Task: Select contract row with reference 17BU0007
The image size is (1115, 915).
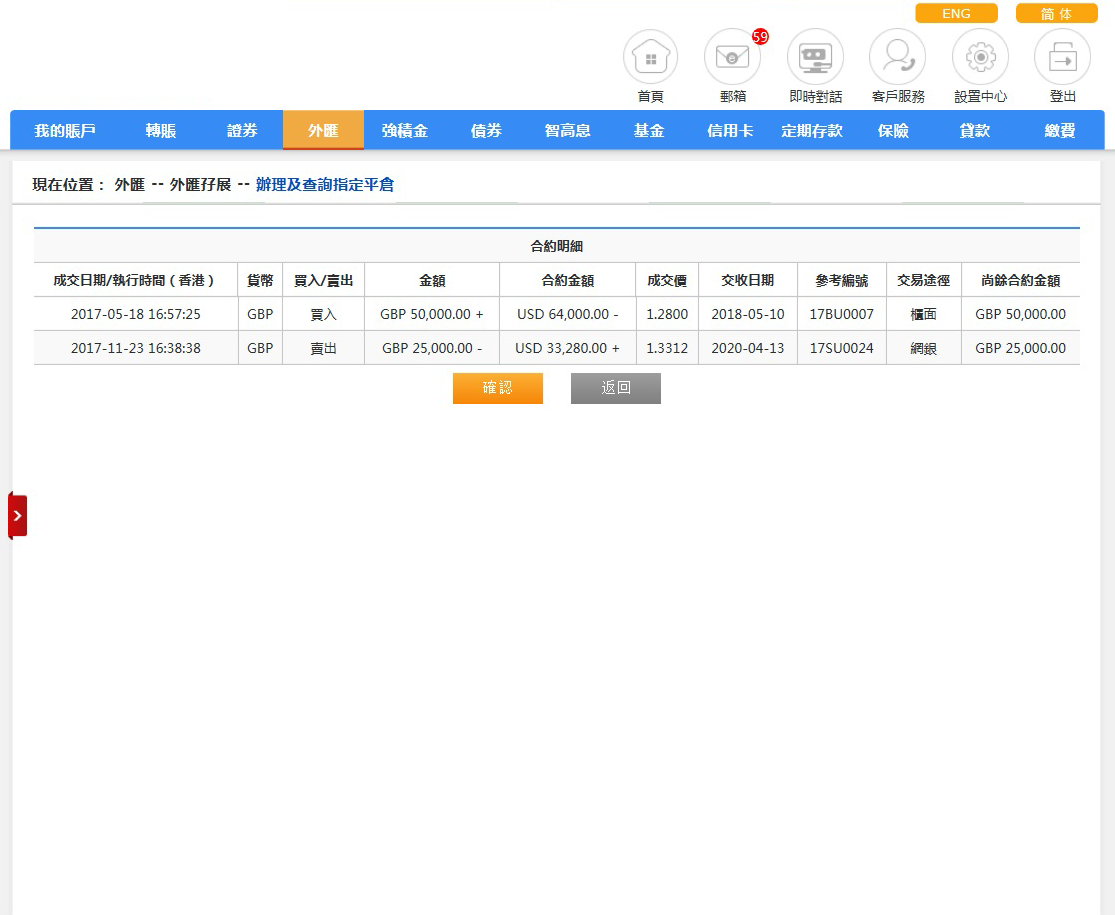Action: coord(841,314)
